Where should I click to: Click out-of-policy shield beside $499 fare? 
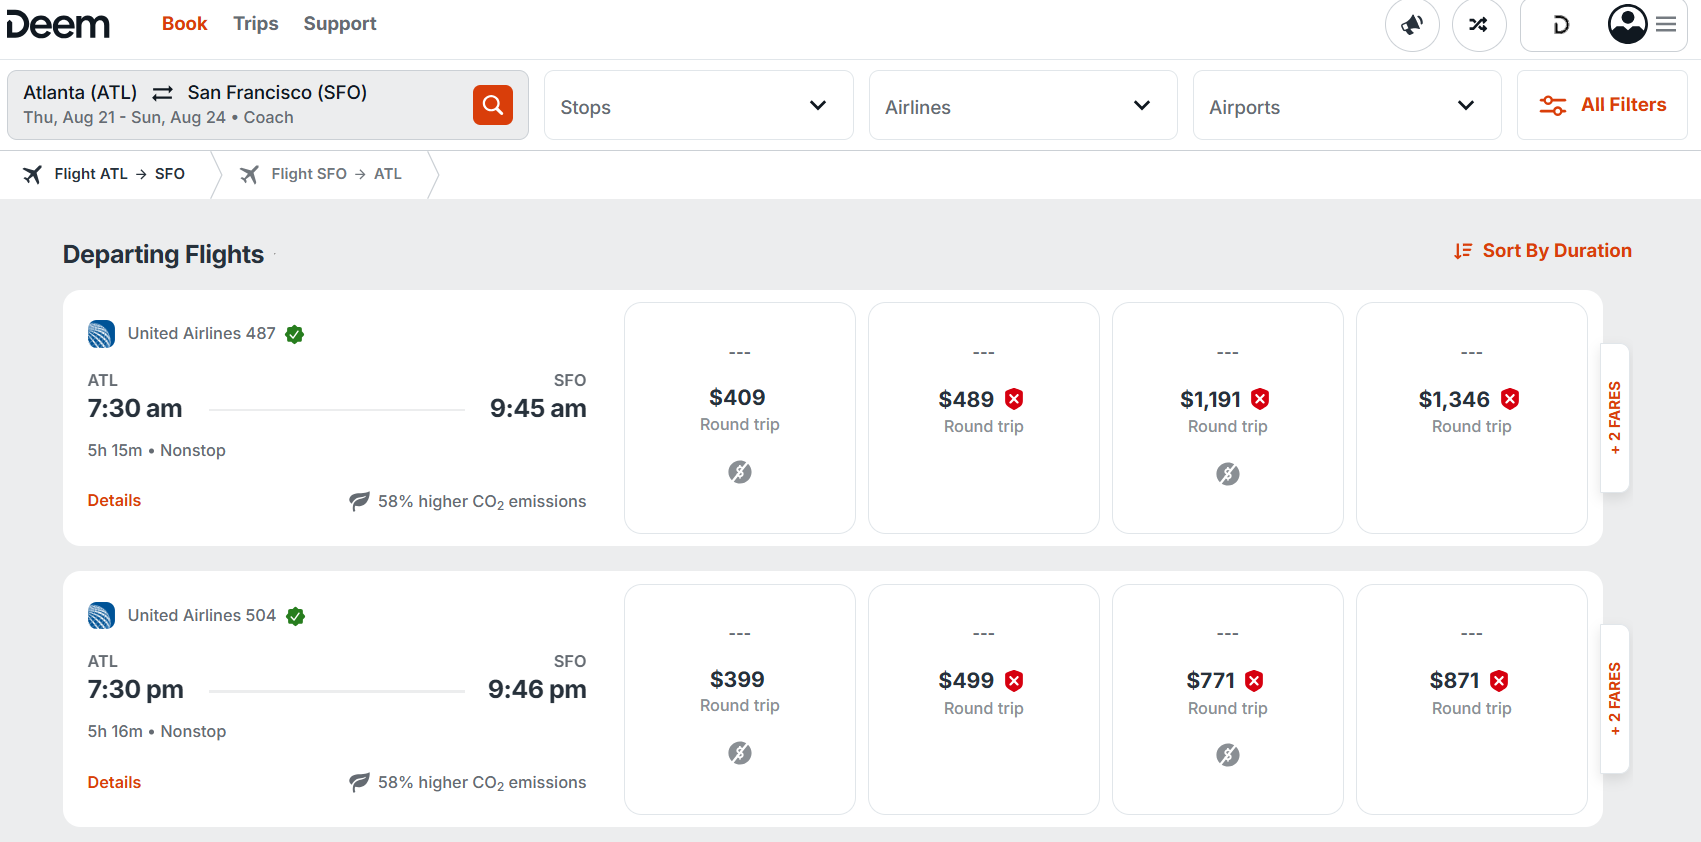[x=1014, y=681]
